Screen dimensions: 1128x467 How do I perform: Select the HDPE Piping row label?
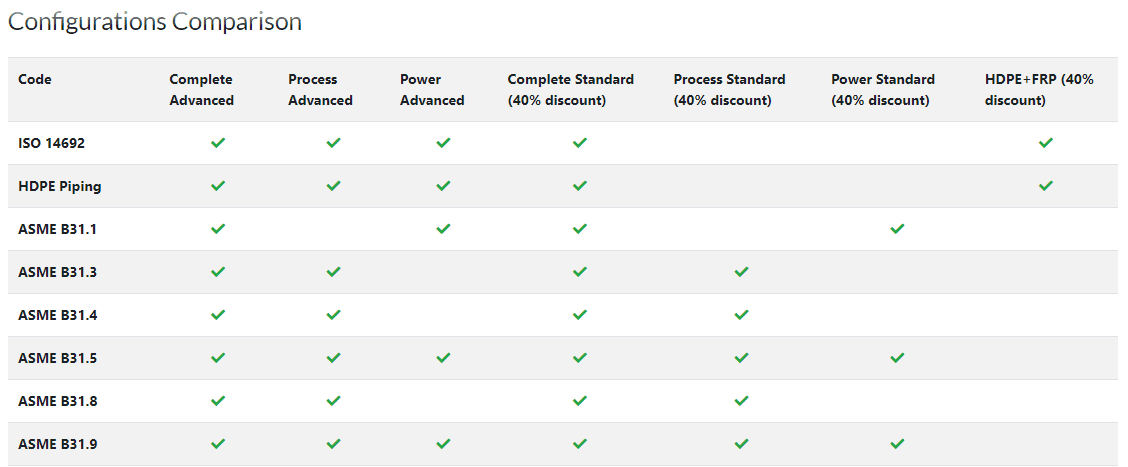(x=60, y=186)
